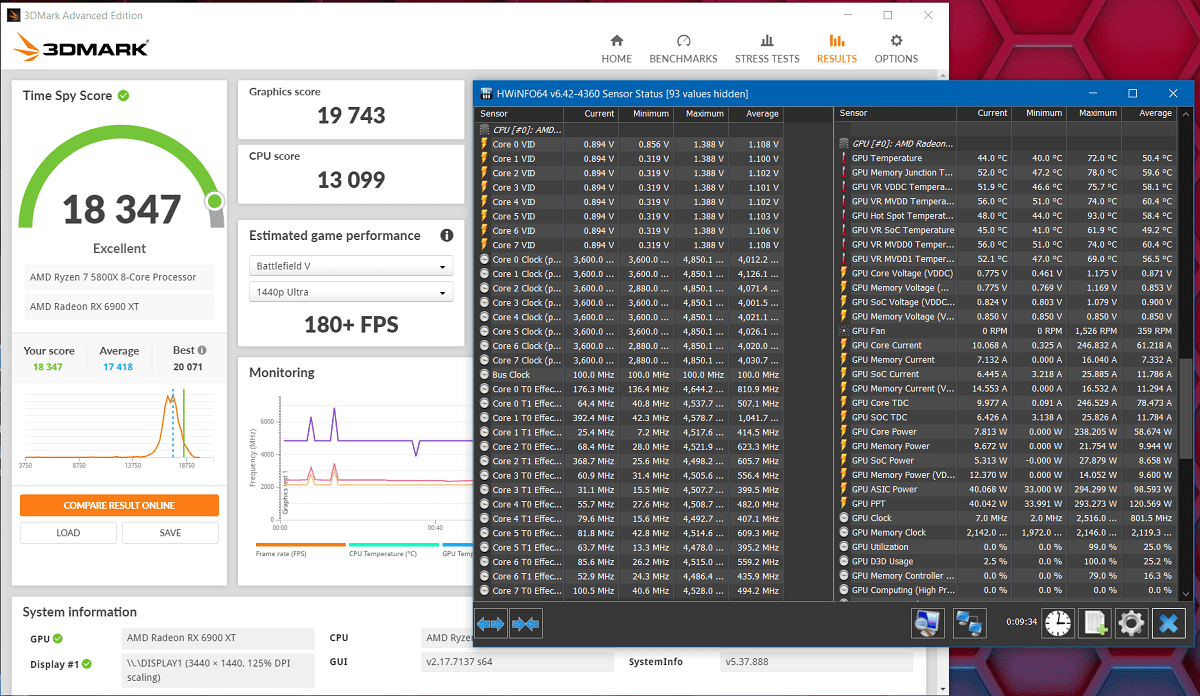Click the Graphics score value 19 743

(x=351, y=116)
